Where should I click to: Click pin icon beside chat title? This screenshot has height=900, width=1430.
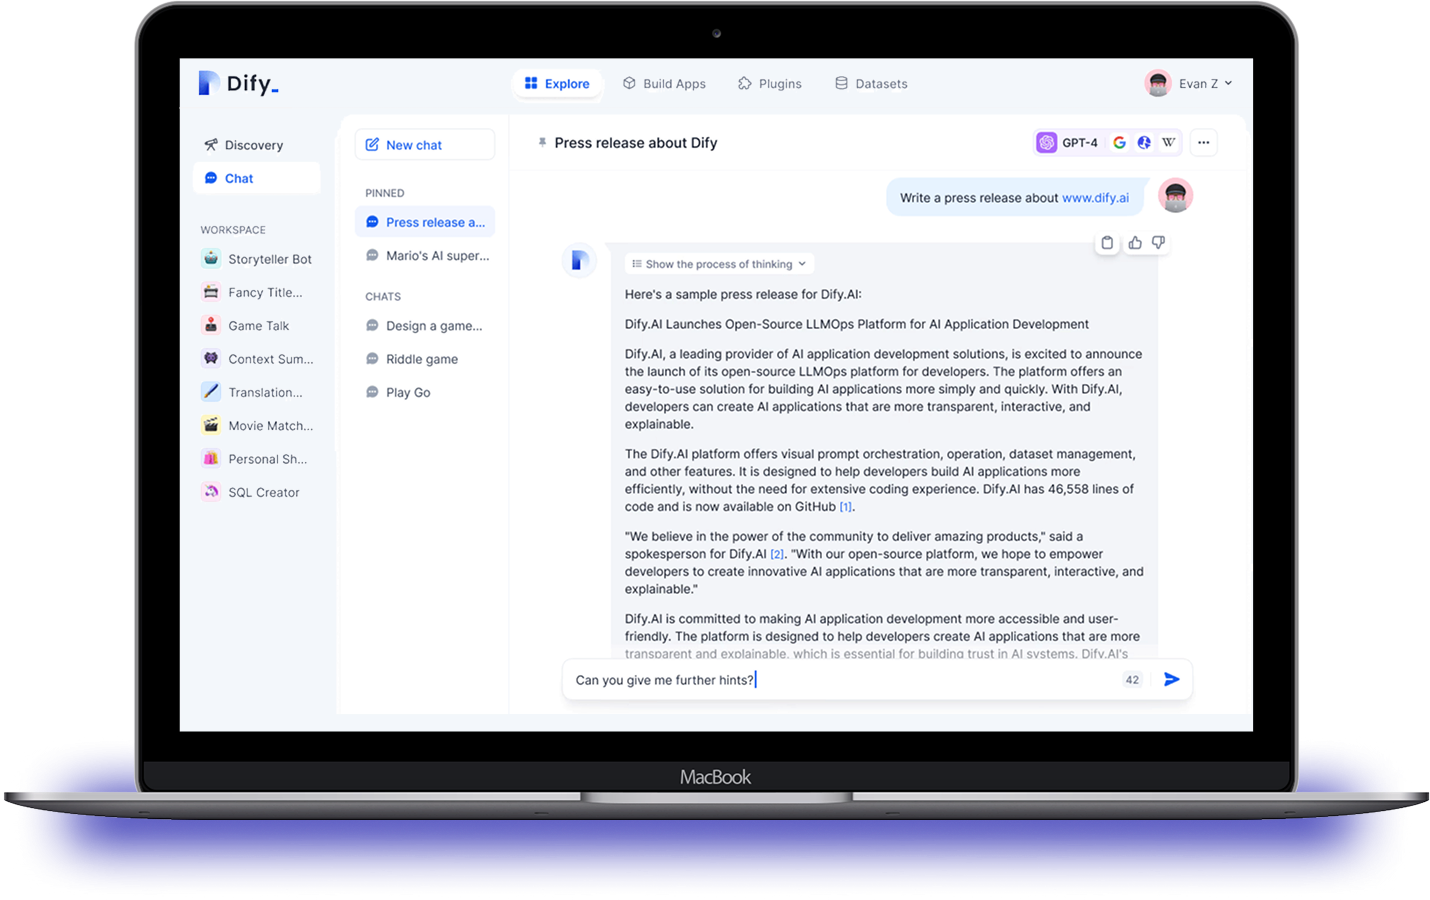point(542,143)
